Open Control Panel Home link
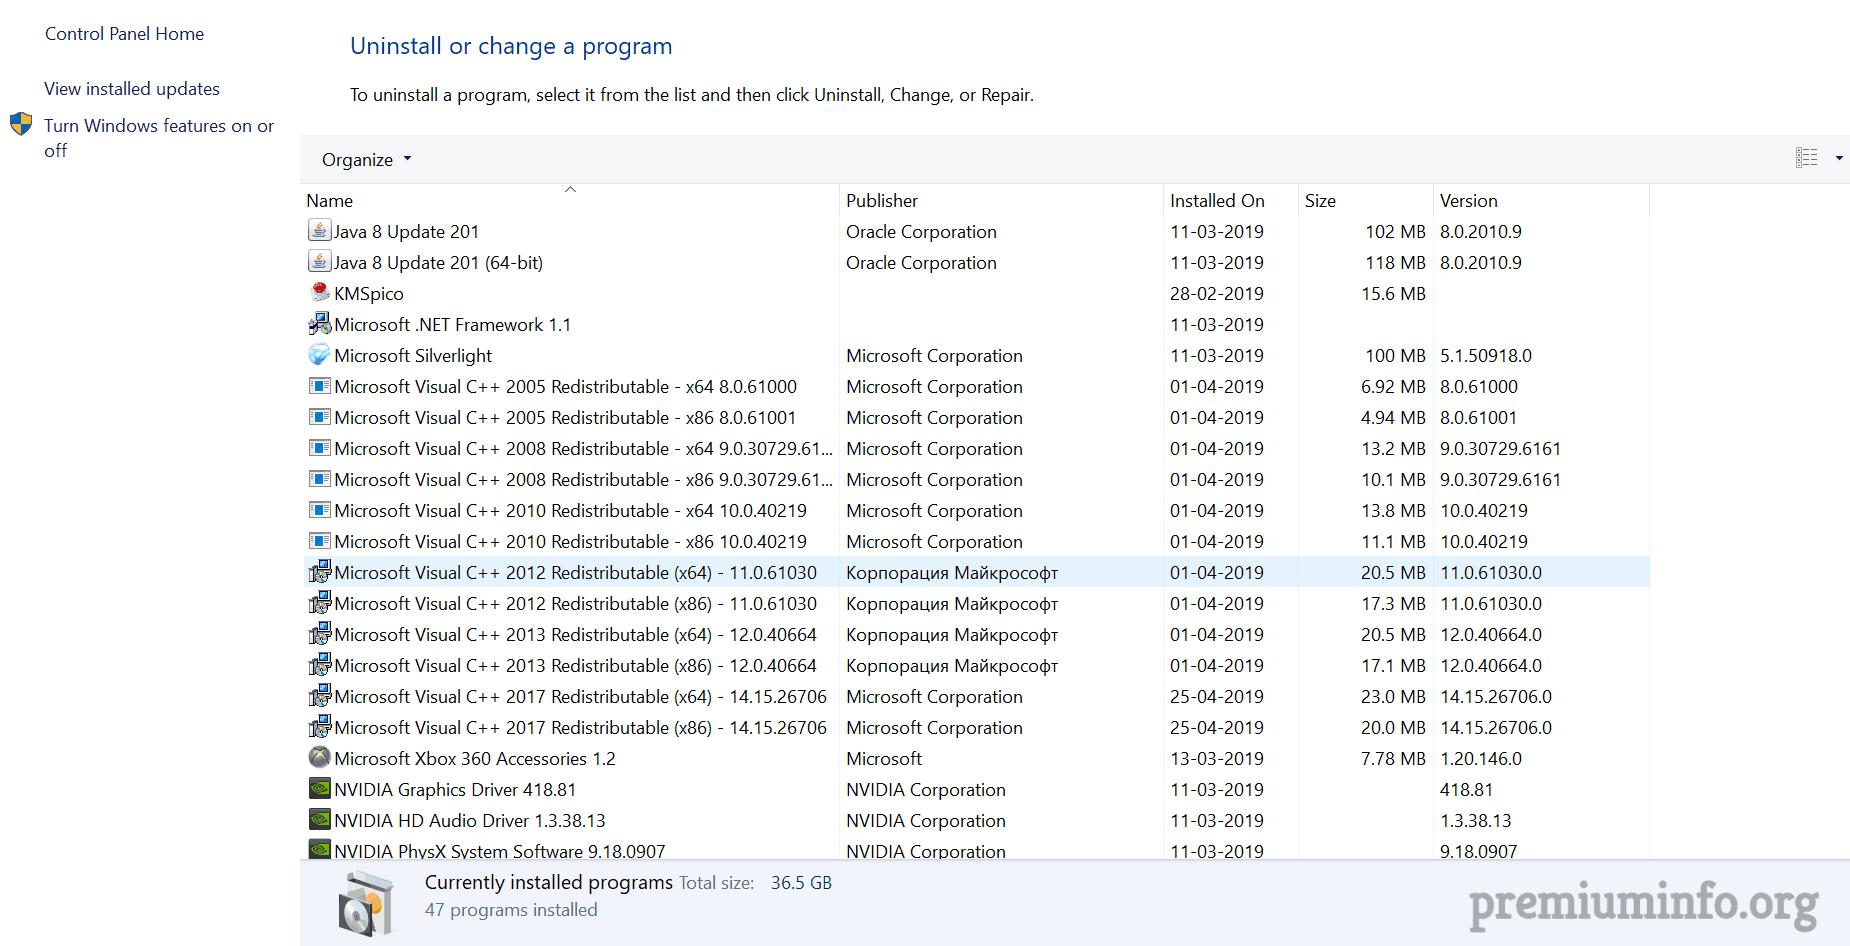 pyautogui.click(x=124, y=34)
